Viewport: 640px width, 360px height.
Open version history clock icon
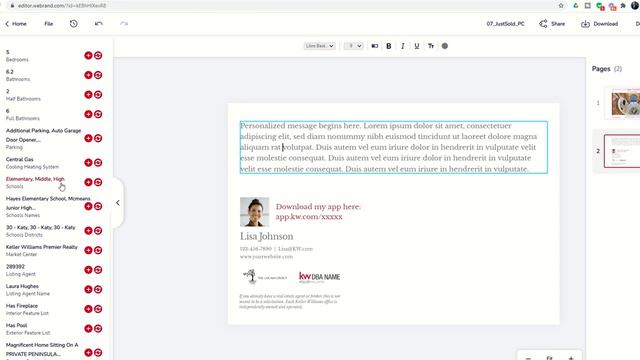click(73, 24)
